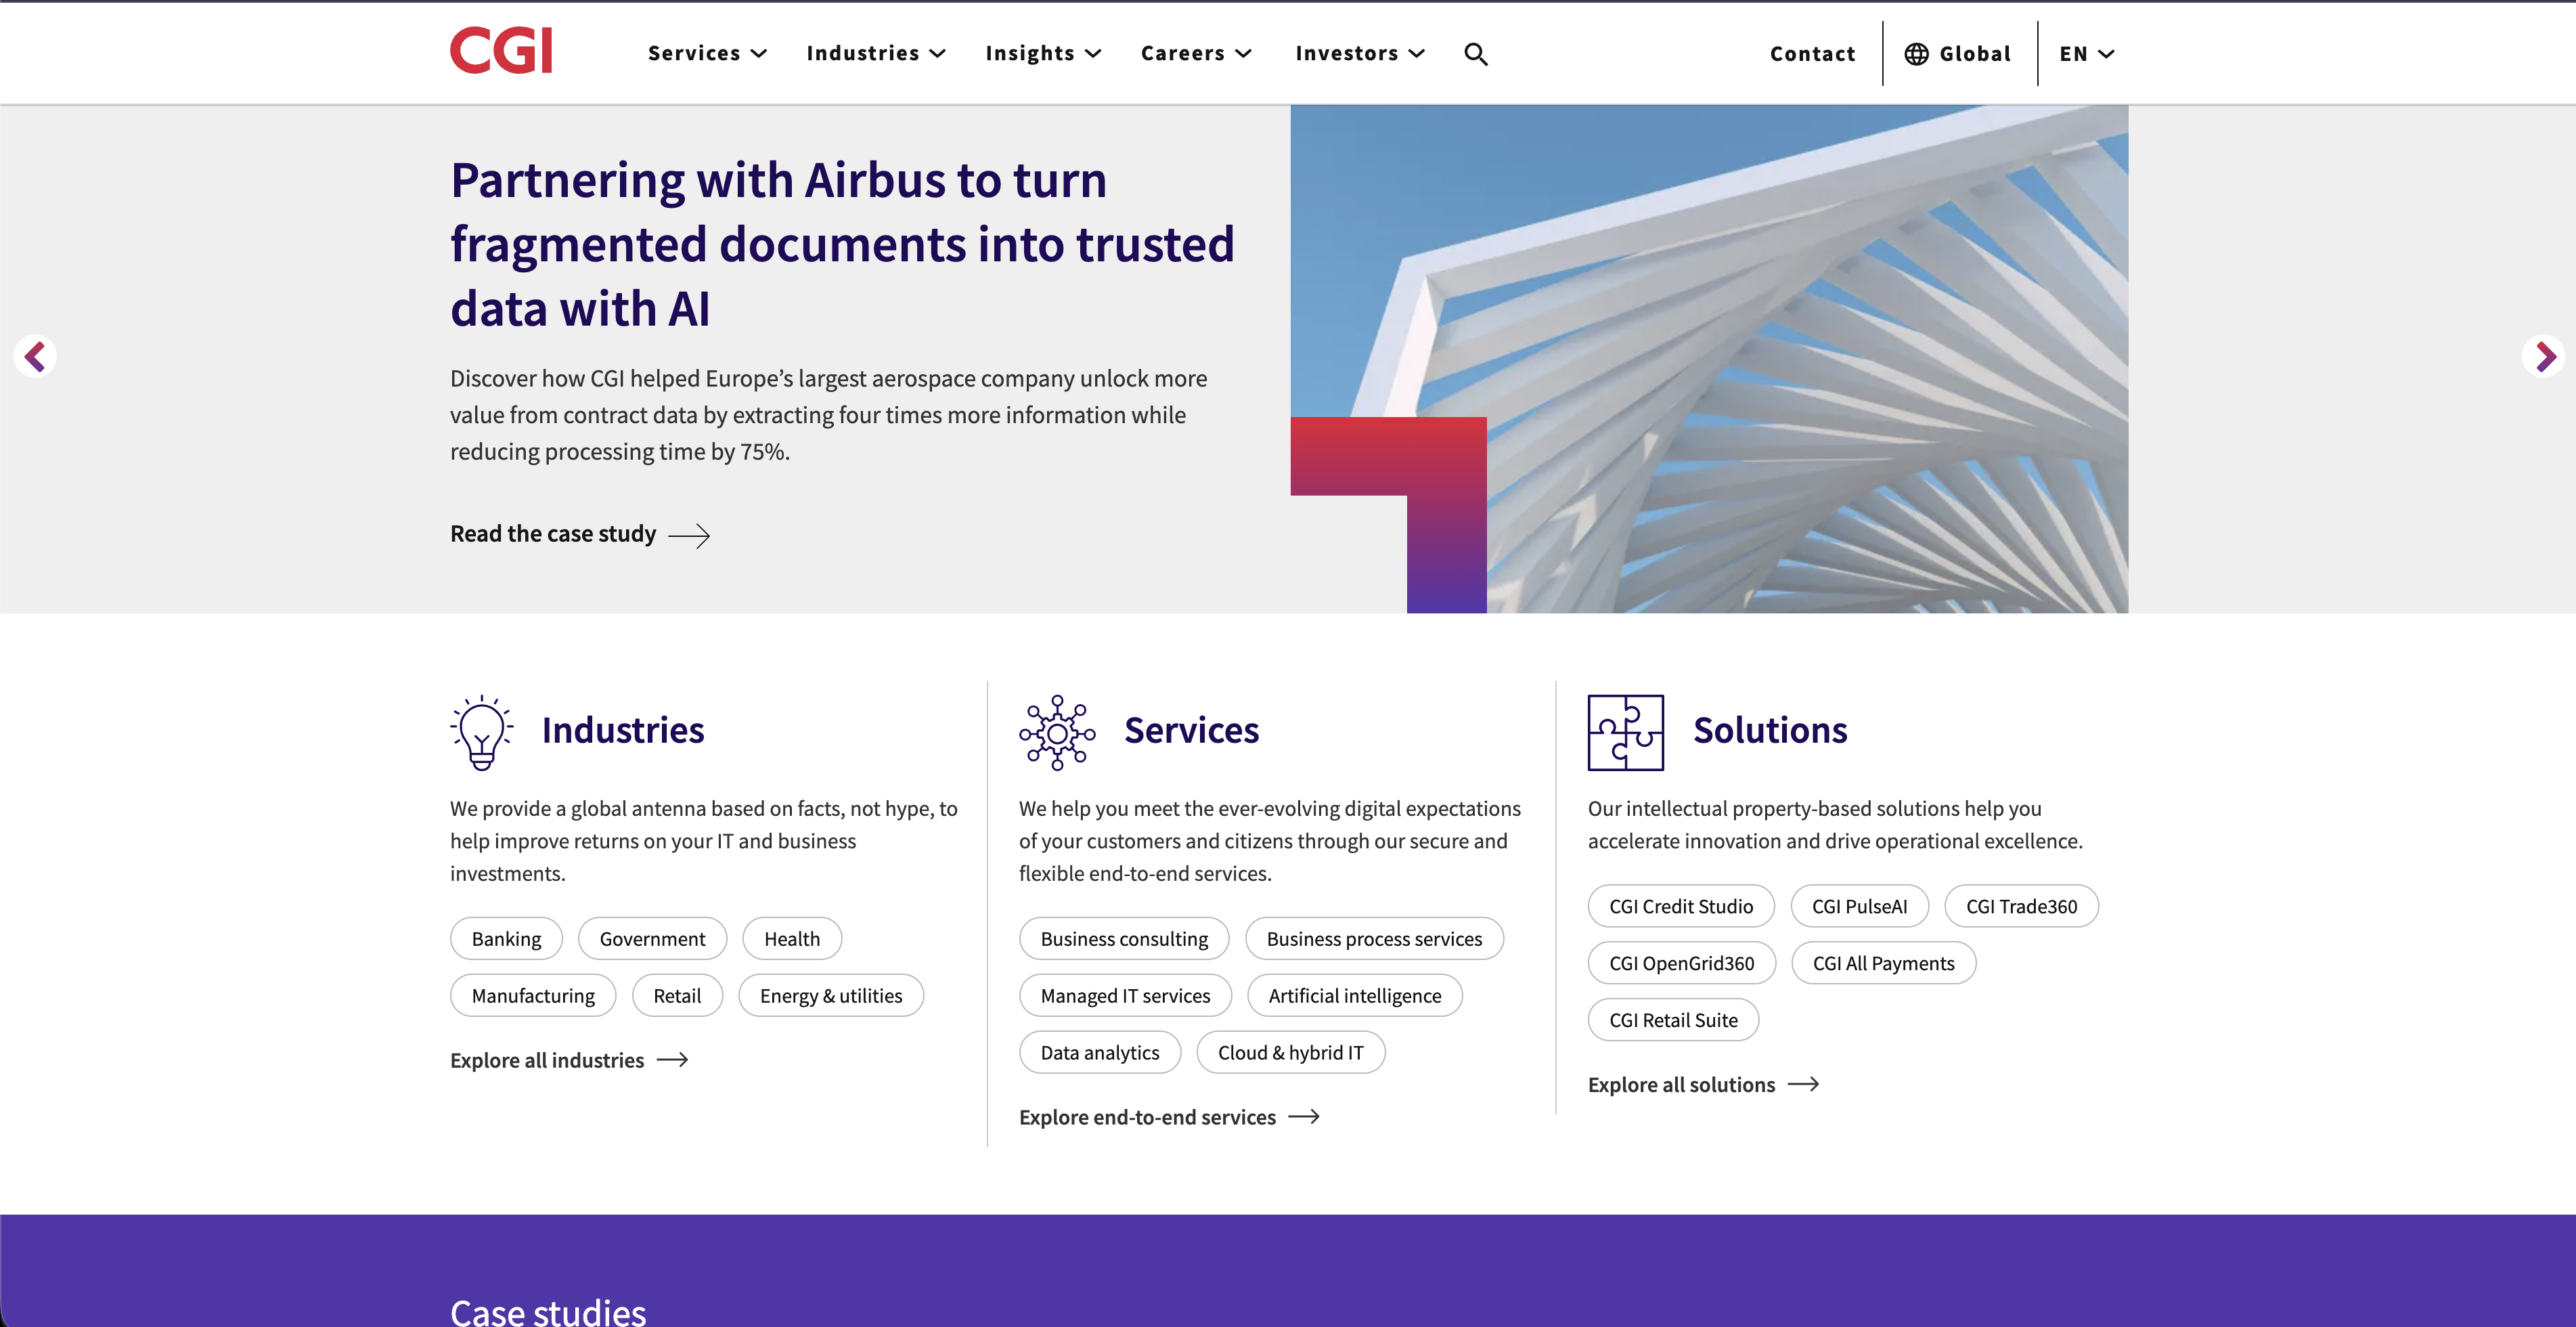
Task: Click the Partnering with Airbus headline
Action: pos(842,244)
